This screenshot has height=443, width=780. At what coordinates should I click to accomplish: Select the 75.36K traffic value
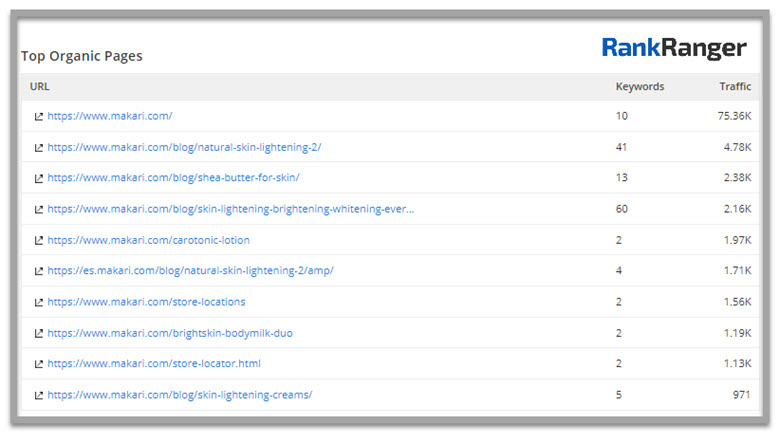[734, 116]
